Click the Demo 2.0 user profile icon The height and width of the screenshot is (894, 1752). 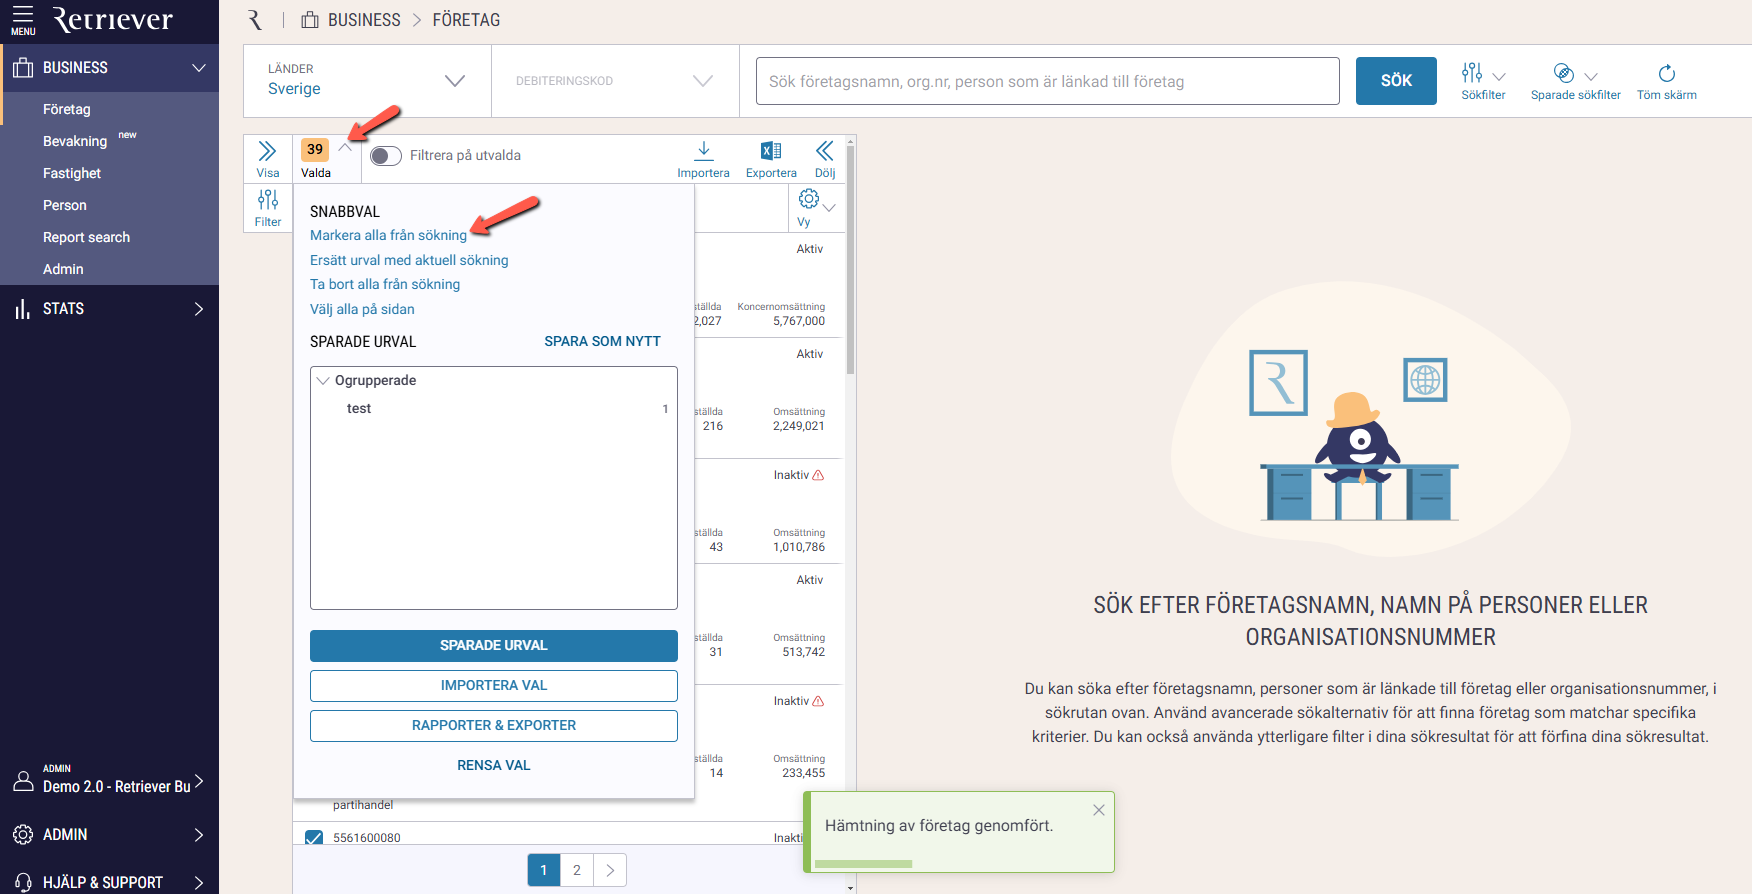tap(23, 780)
